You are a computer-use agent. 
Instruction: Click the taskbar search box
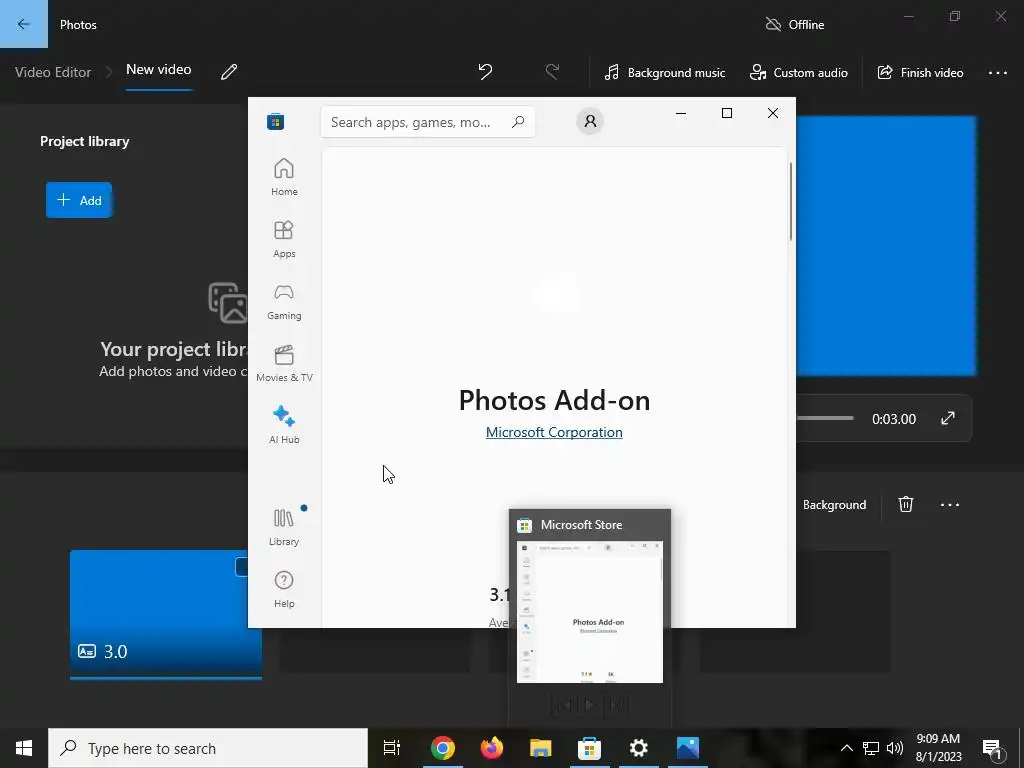(208, 748)
